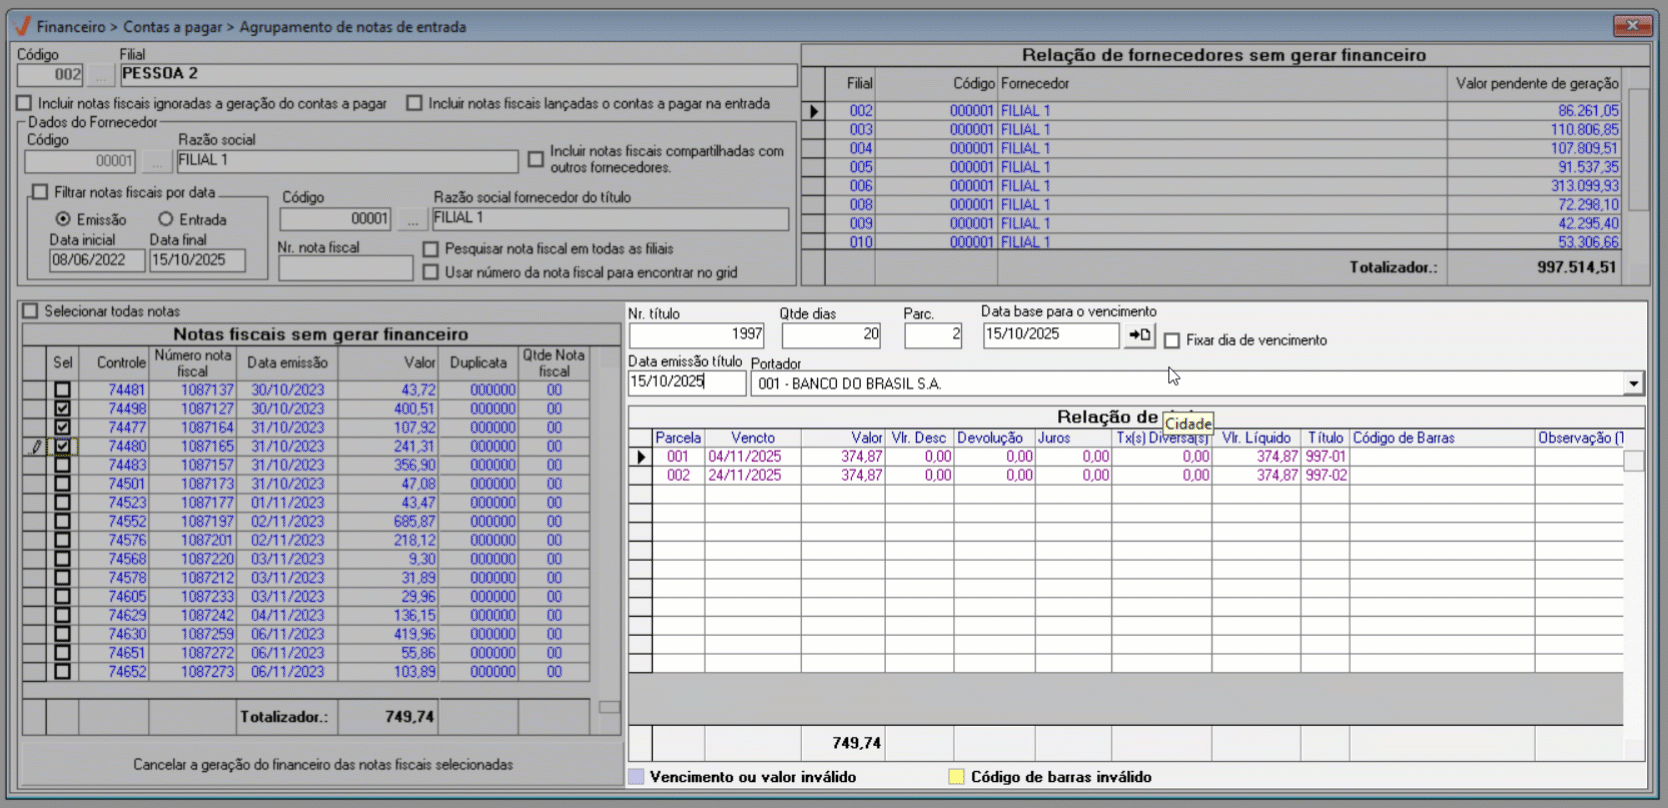Viewport: 1668px width, 808px height.
Task: Open the Filial lookup button beside code 002
Action: (x=100, y=75)
